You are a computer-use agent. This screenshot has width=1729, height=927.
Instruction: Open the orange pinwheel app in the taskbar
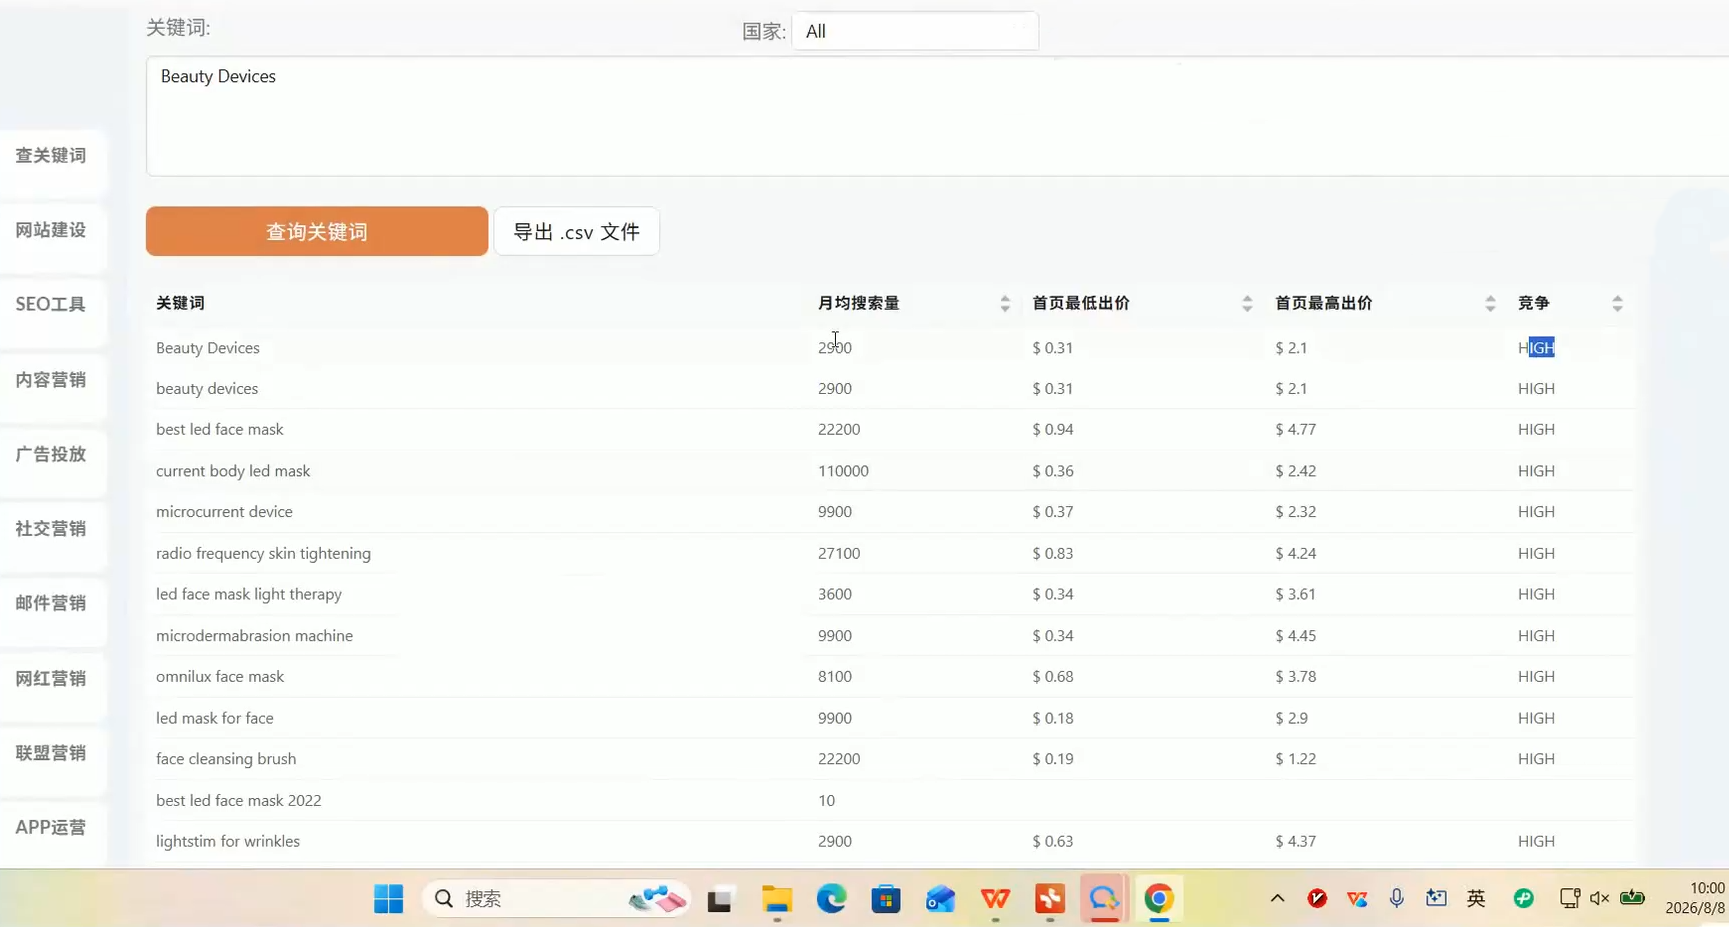pos(1050,899)
